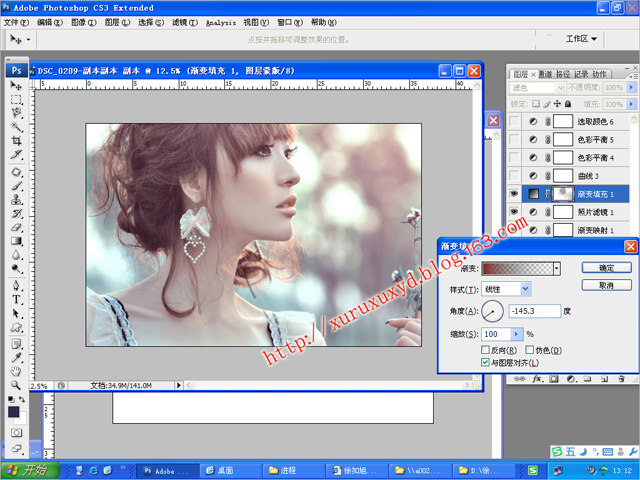The width and height of the screenshot is (640, 480).
Task: Select the Type tool
Action: click(16, 299)
